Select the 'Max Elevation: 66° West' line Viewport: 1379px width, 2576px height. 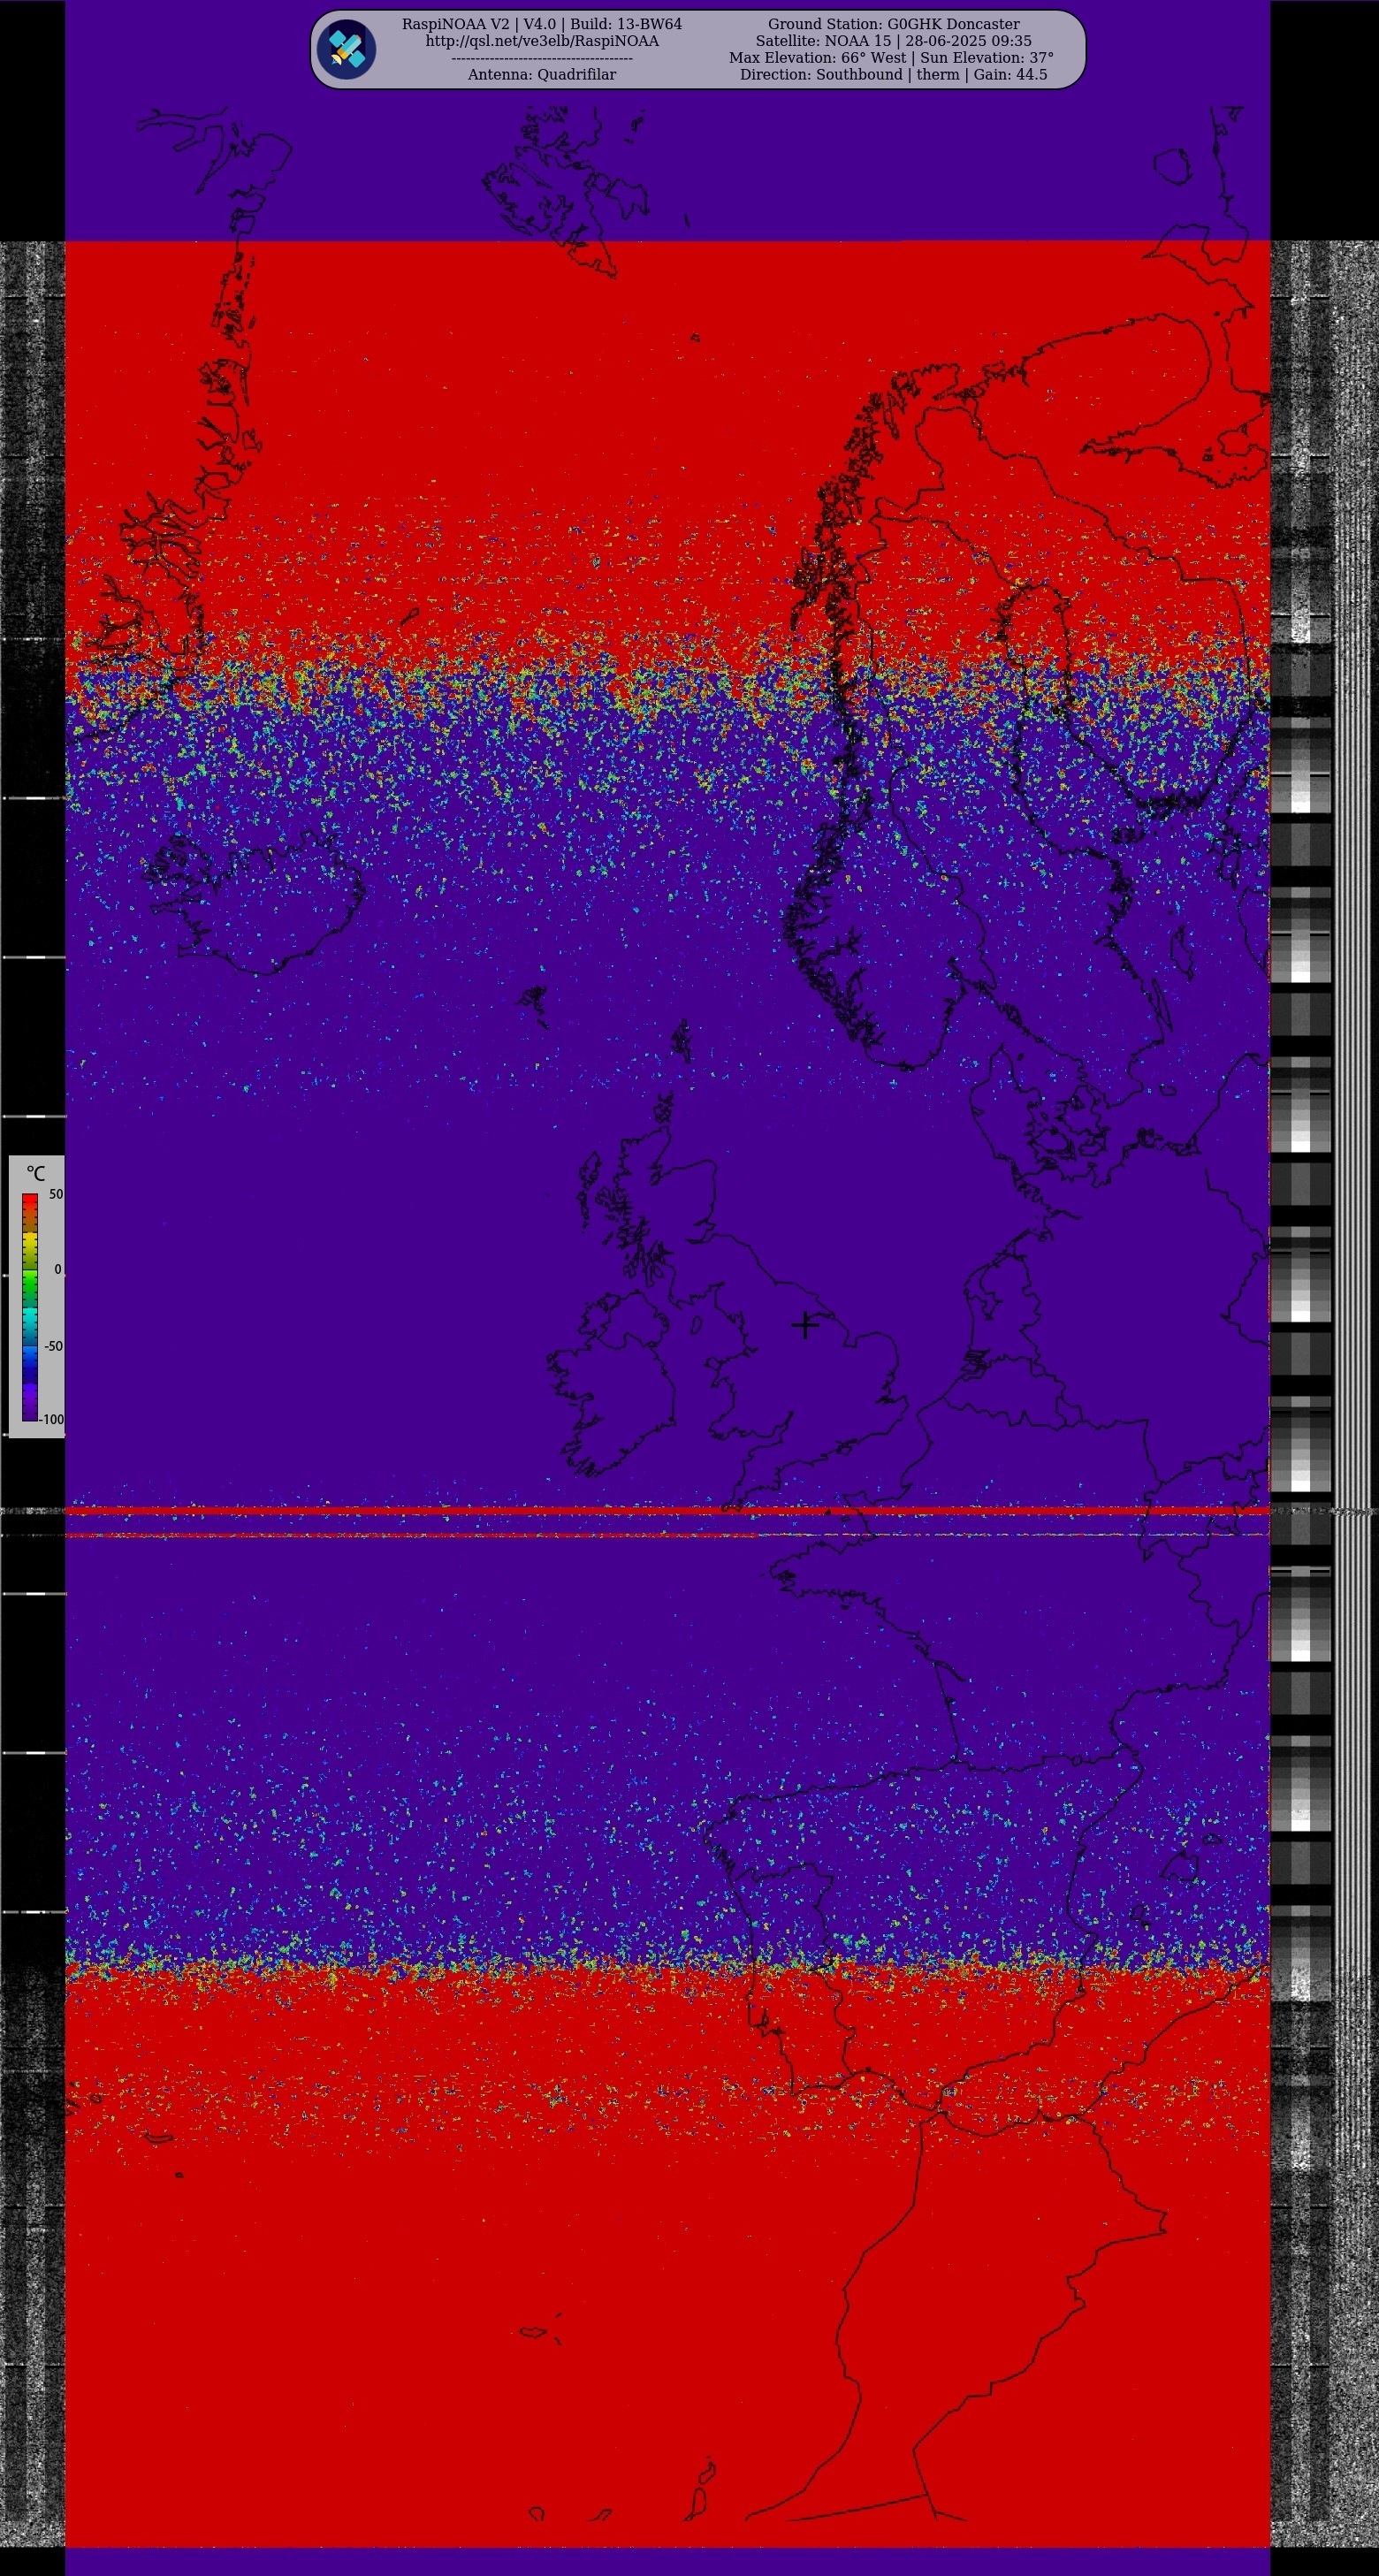point(891,58)
